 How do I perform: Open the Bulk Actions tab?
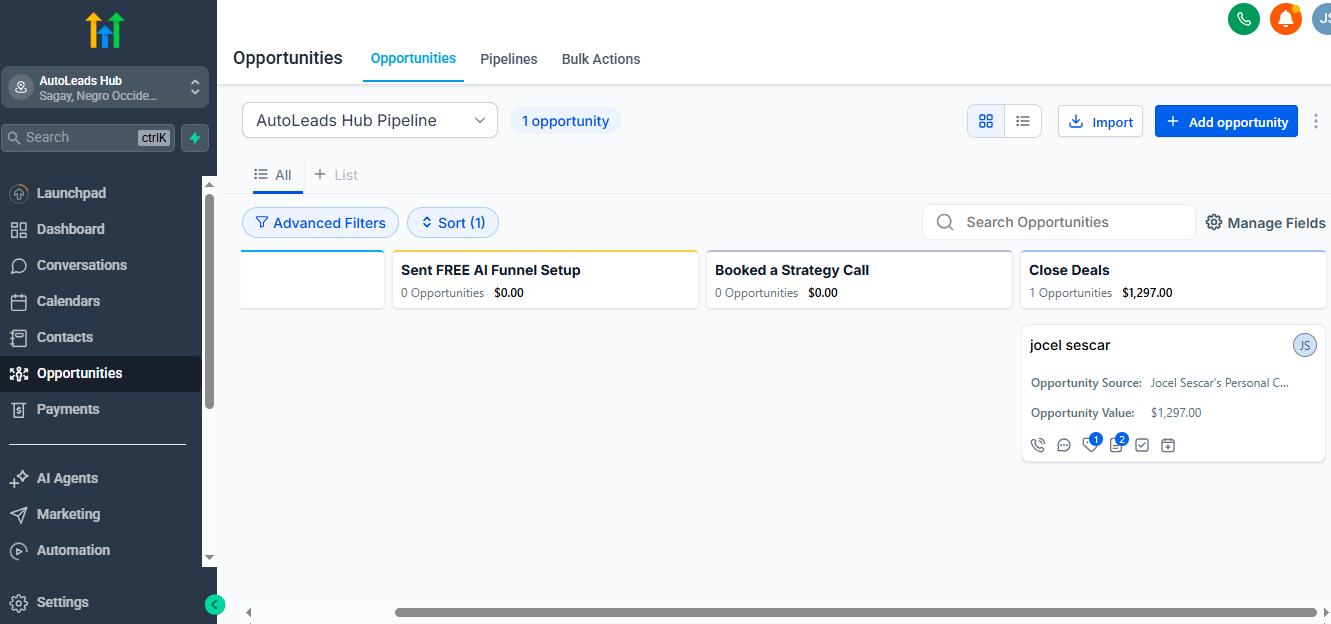[x=600, y=59]
